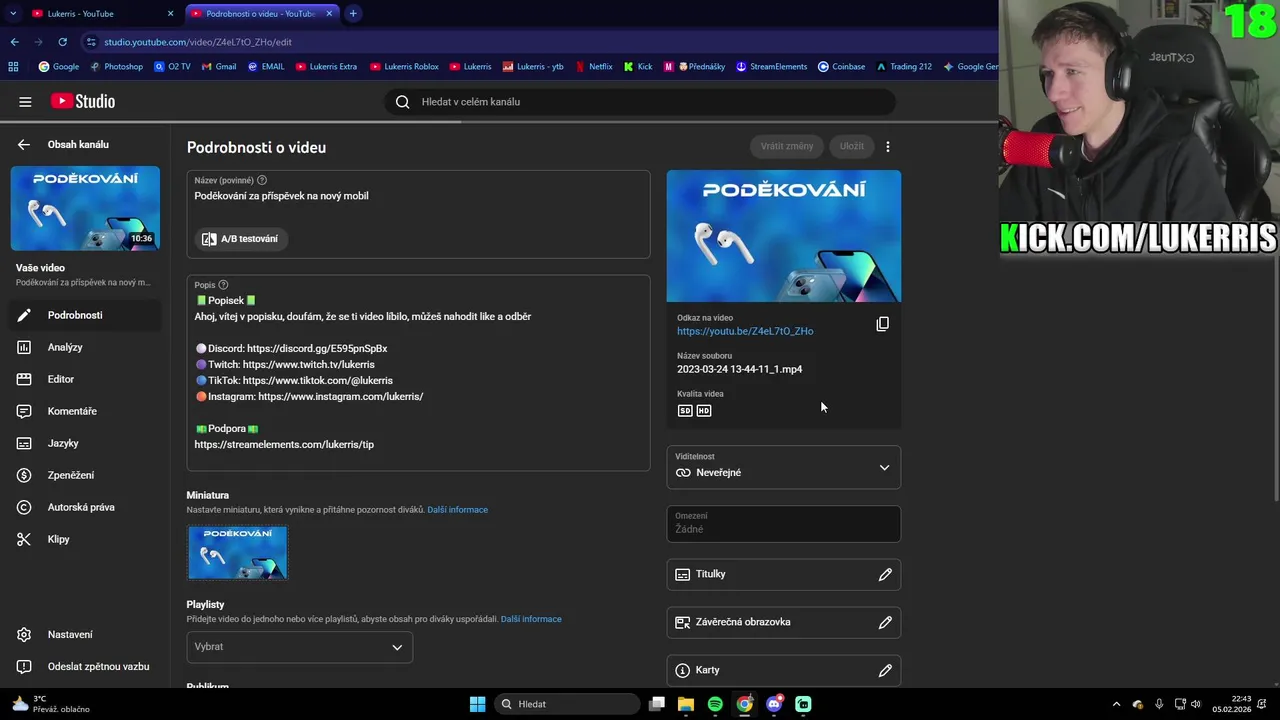Click the browser address bar URL
Screen dimensions: 1280x720
tap(198, 42)
